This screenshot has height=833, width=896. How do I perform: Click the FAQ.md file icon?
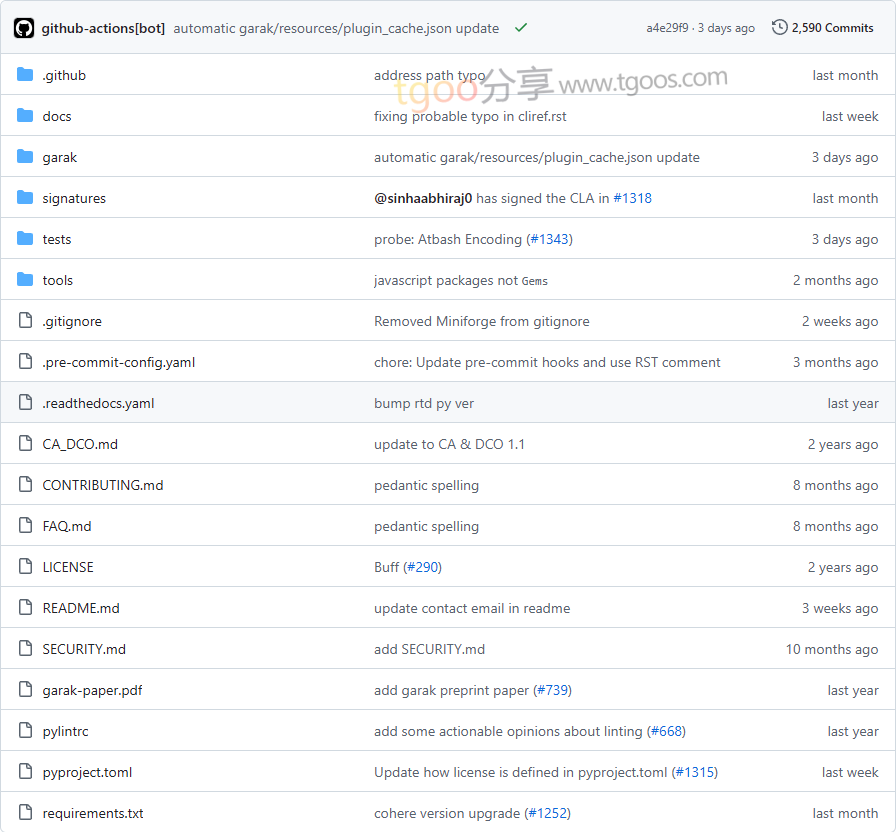[x=25, y=526]
